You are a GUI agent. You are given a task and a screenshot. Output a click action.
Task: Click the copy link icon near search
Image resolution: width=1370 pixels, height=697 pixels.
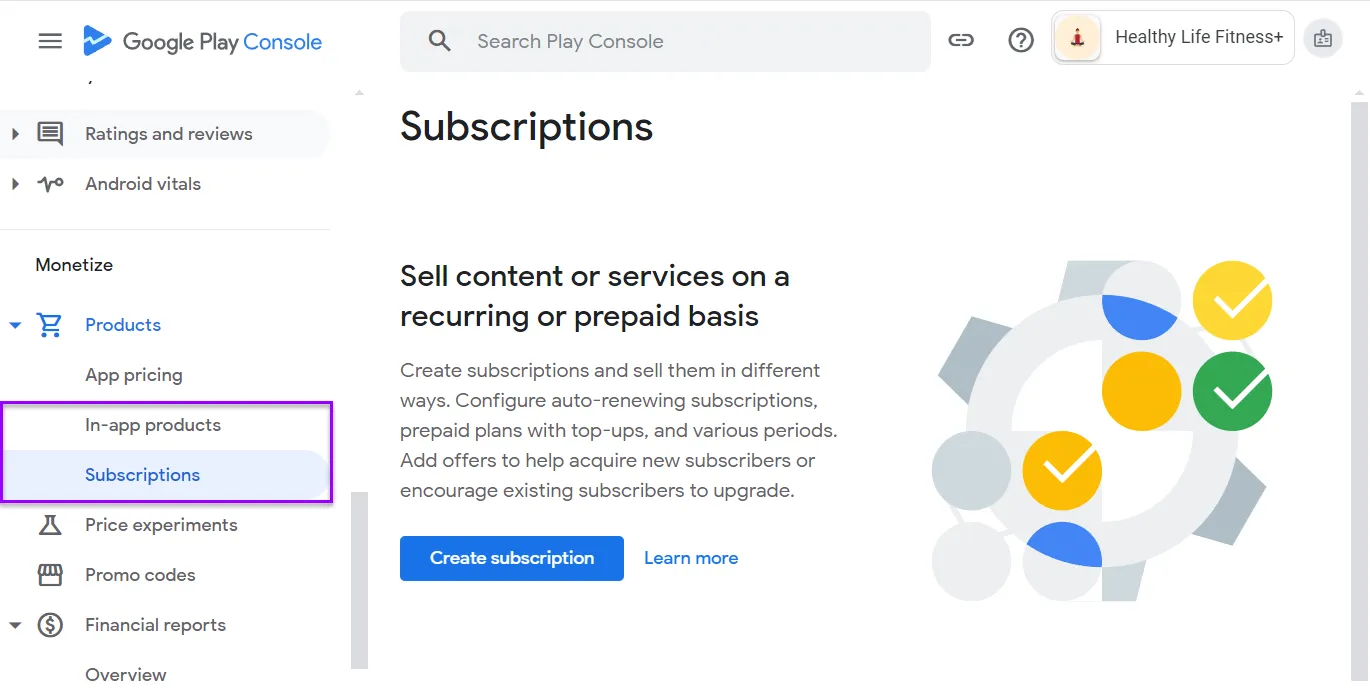(961, 40)
